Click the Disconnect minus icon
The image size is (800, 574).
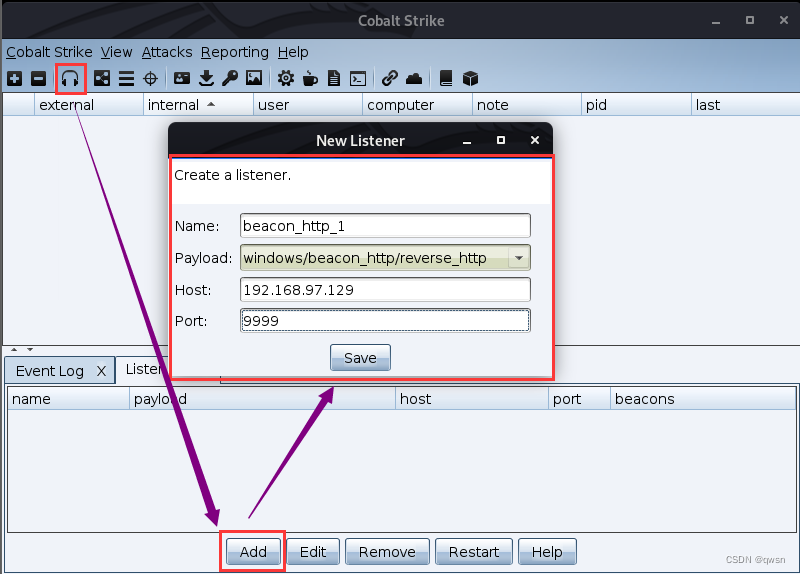[x=38, y=79]
